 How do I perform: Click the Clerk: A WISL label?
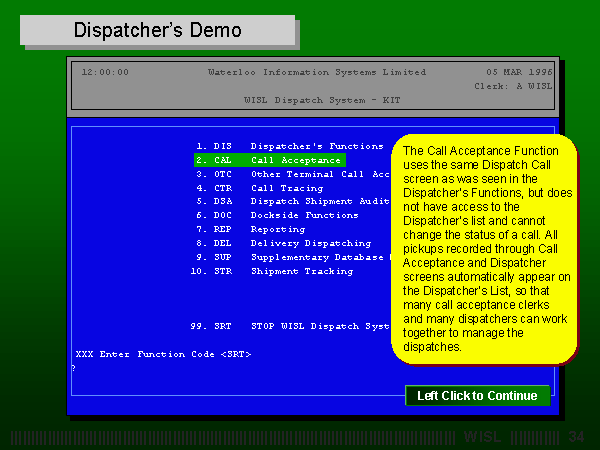coord(513,86)
